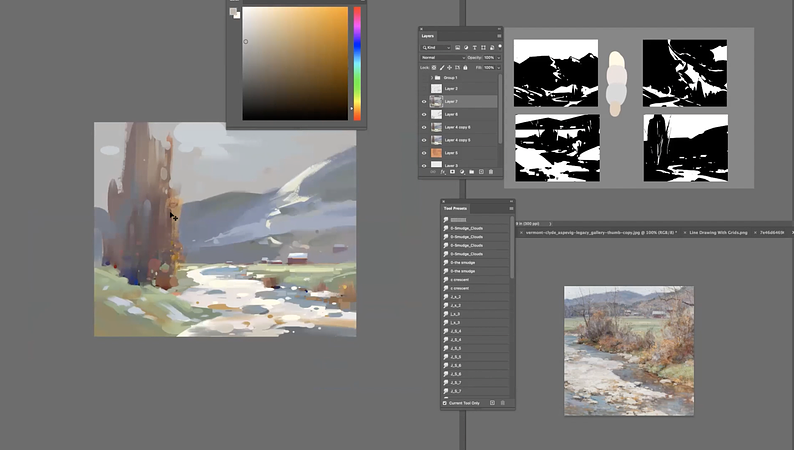Show Group 1 via its visibility box
The width and height of the screenshot is (794, 450).
424,78
